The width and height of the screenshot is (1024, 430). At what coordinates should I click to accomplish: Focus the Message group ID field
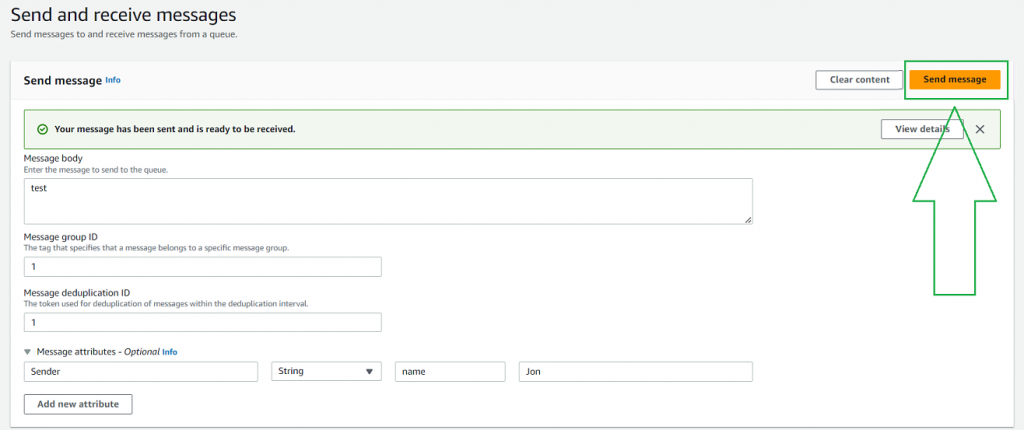coord(203,267)
